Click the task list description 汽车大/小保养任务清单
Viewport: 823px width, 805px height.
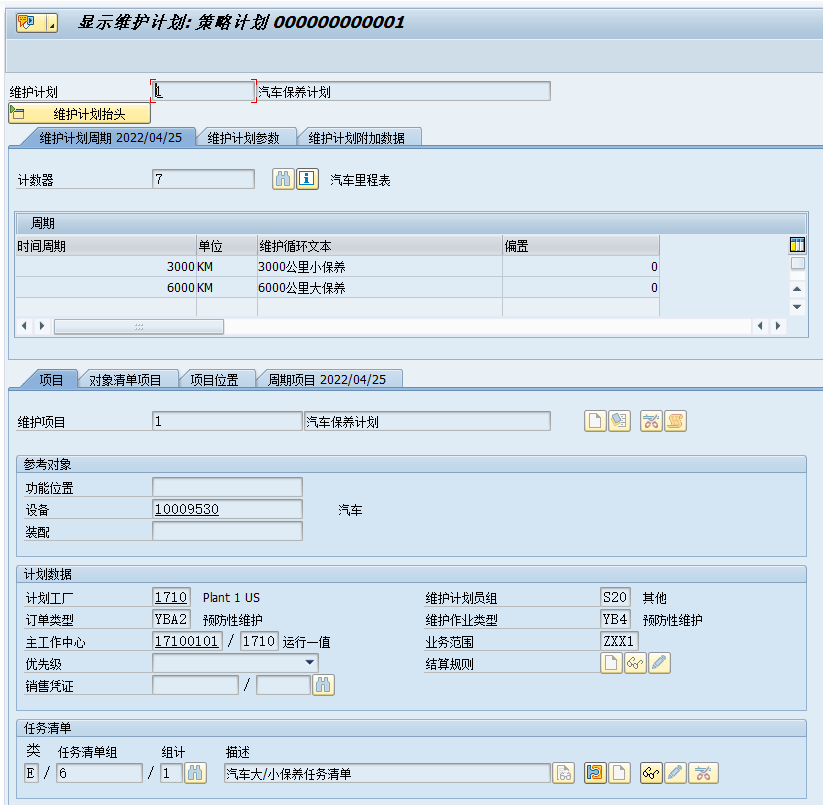(387, 773)
